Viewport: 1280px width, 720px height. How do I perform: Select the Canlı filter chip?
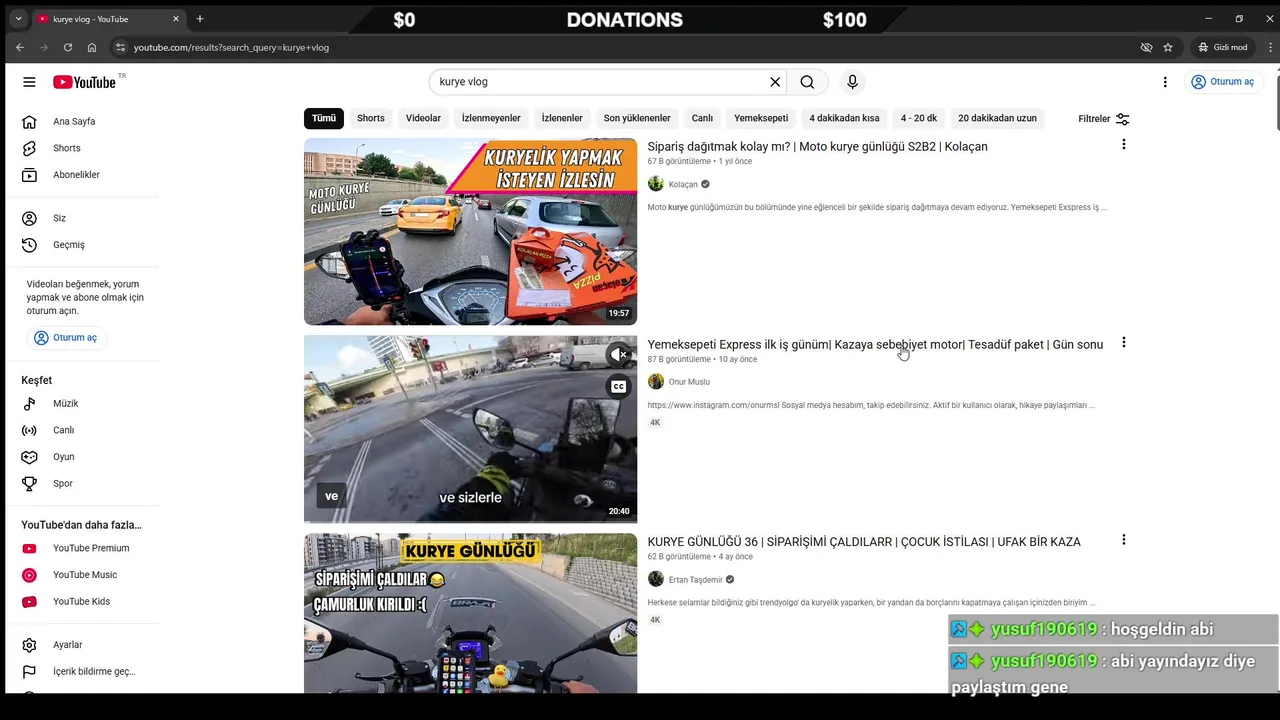703,118
